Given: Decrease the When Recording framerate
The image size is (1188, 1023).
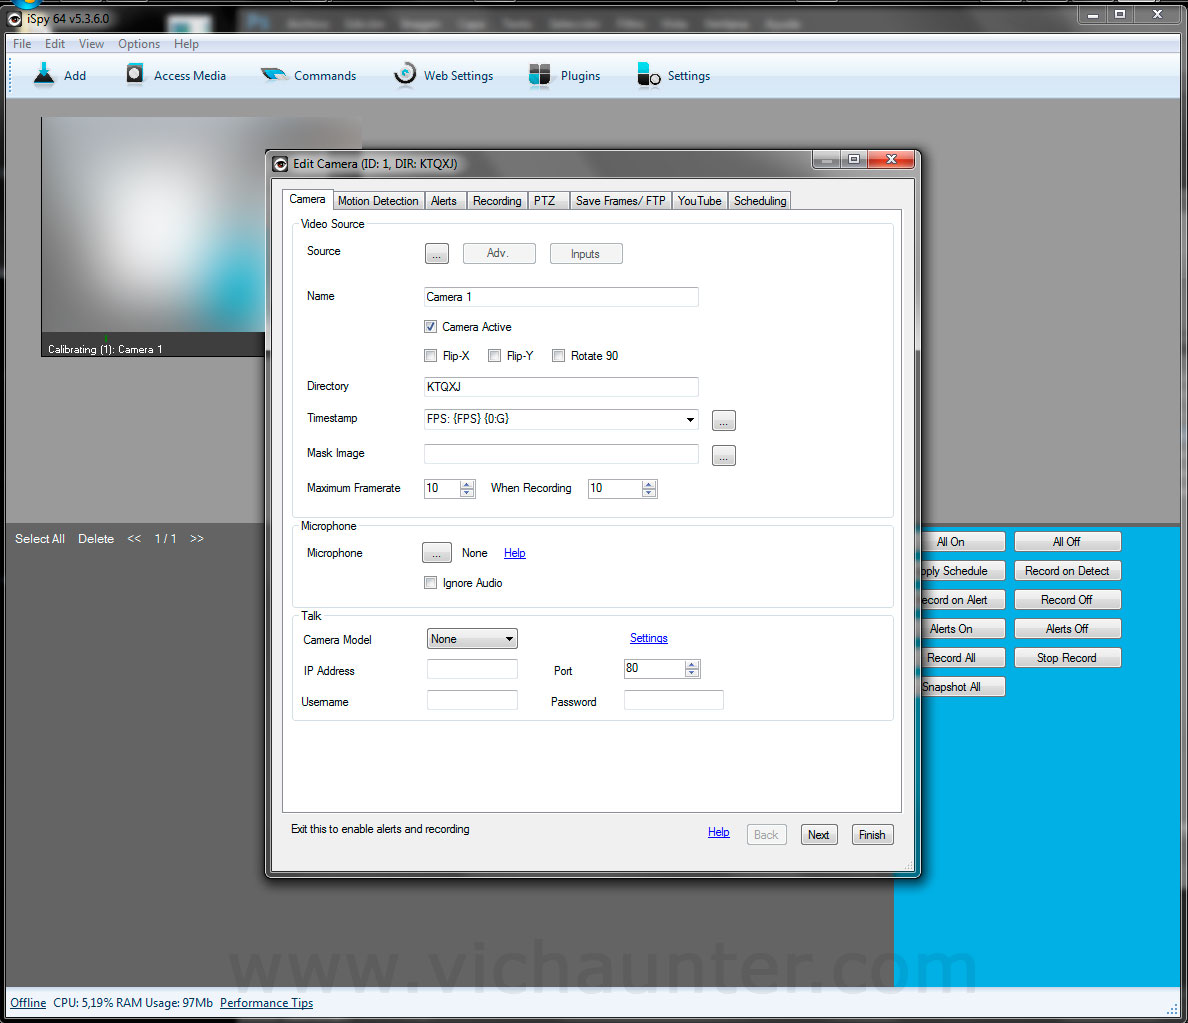Looking at the screenshot, I should pos(649,493).
